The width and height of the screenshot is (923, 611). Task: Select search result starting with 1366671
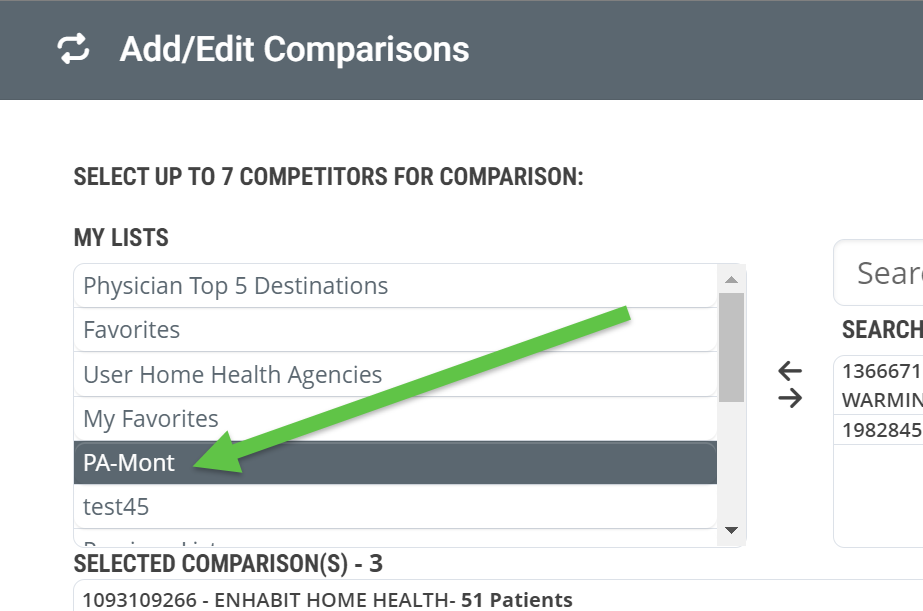[x=878, y=386]
